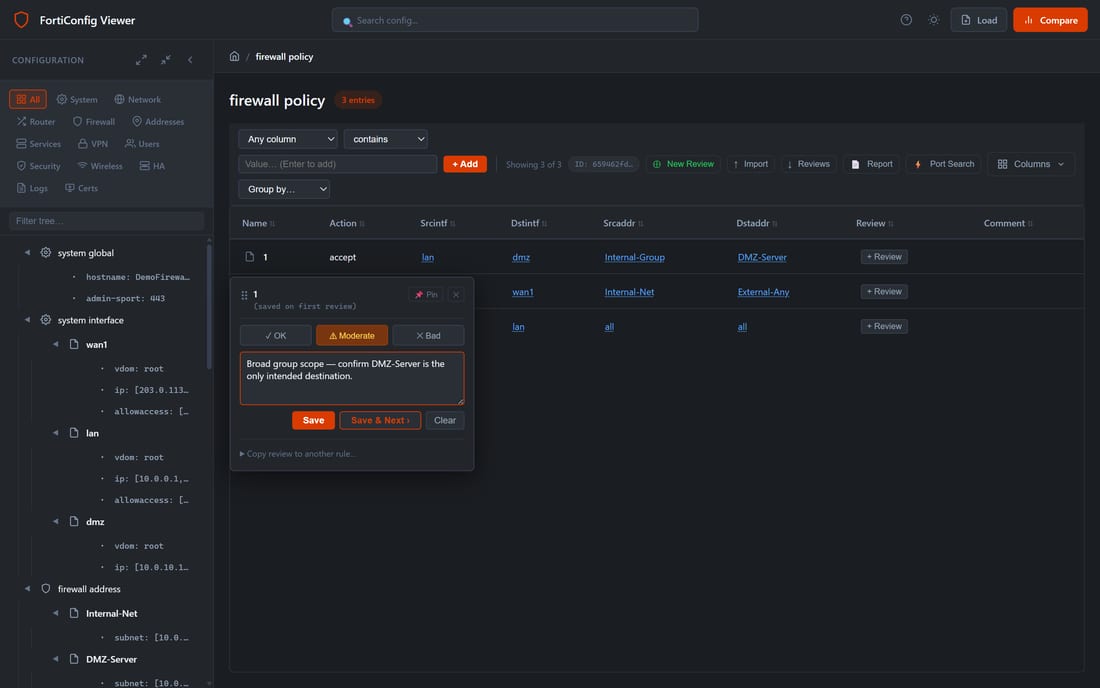Filter by Certs category
Screen dimensions: 1100x688
[x=81, y=188]
